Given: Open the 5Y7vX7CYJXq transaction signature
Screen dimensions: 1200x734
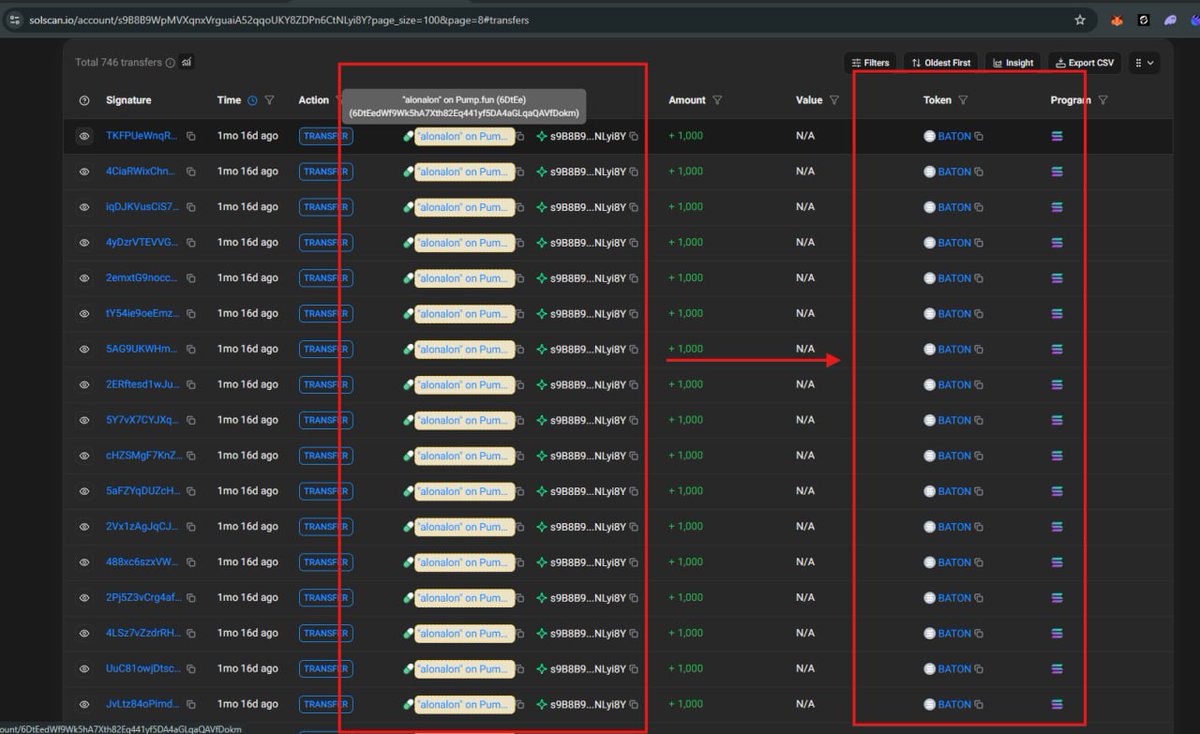Looking at the screenshot, I should [x=142, y=420].
